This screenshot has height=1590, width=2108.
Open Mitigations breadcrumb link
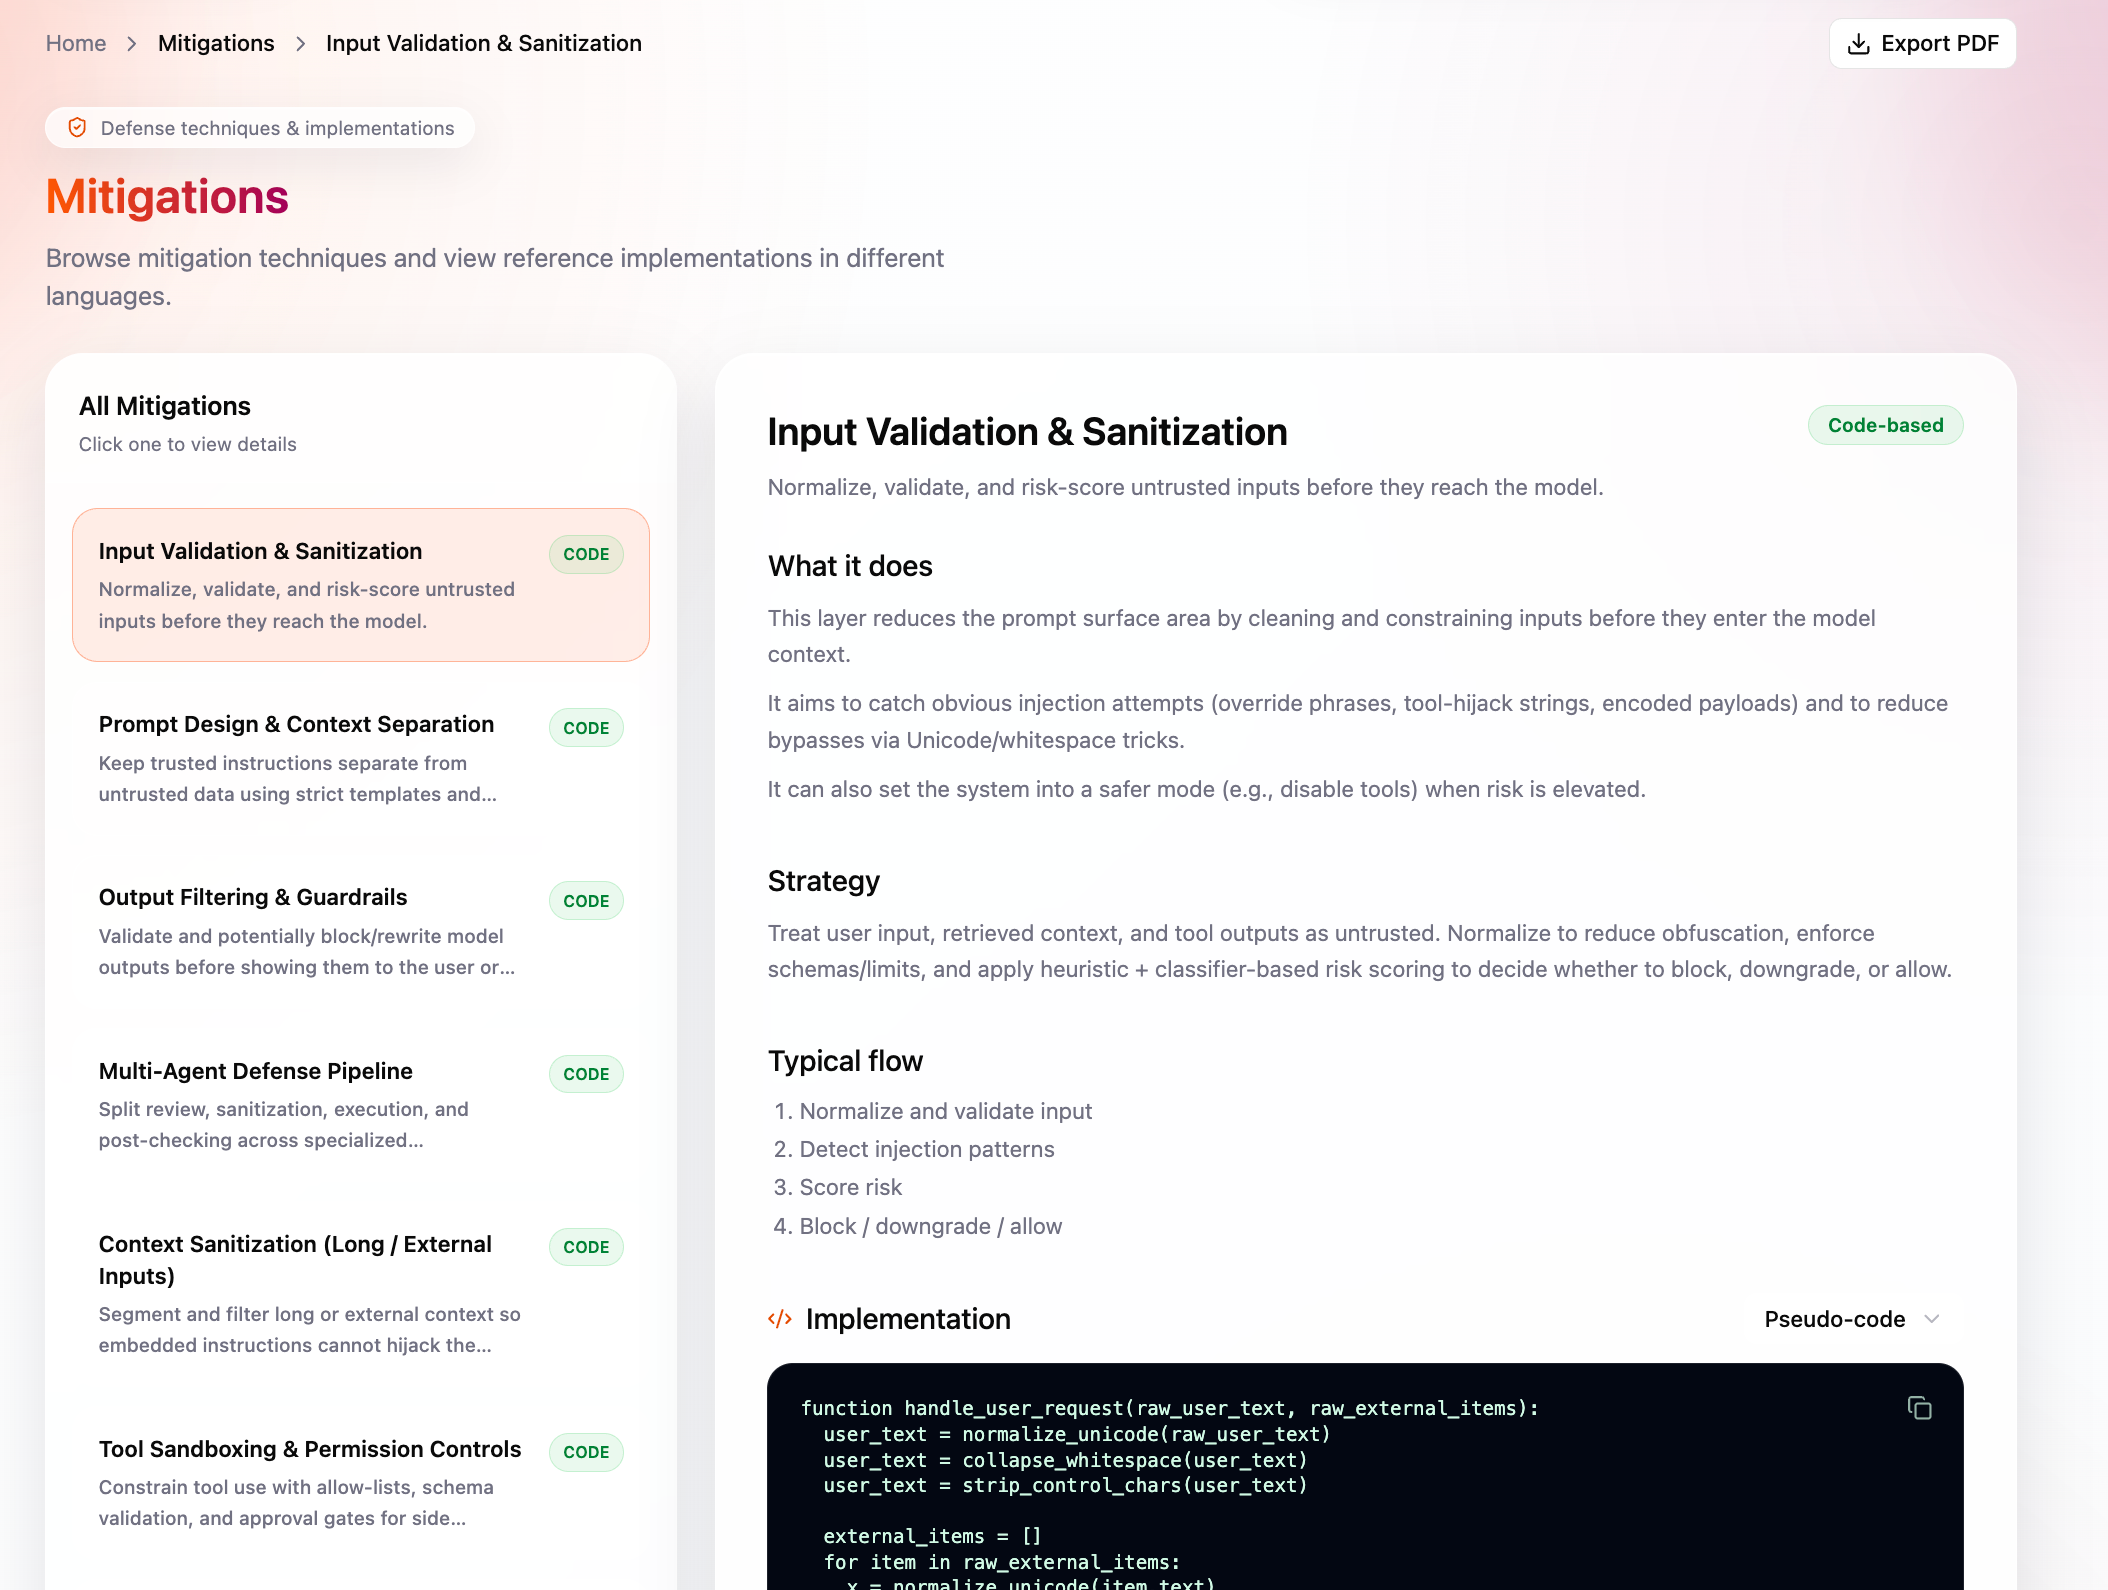[216, 43]
